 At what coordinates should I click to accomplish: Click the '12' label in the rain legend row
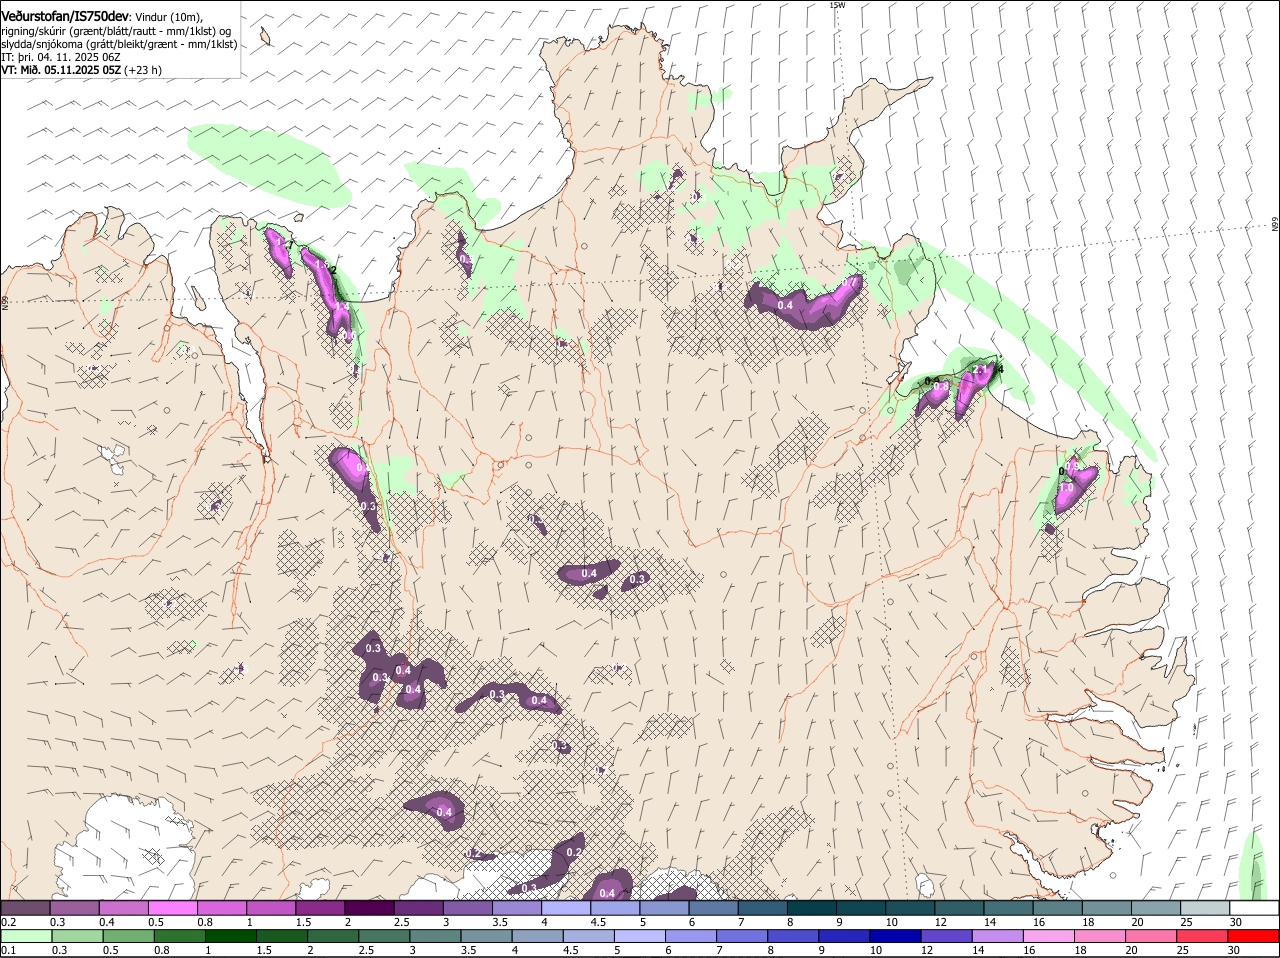coord(928,950)
